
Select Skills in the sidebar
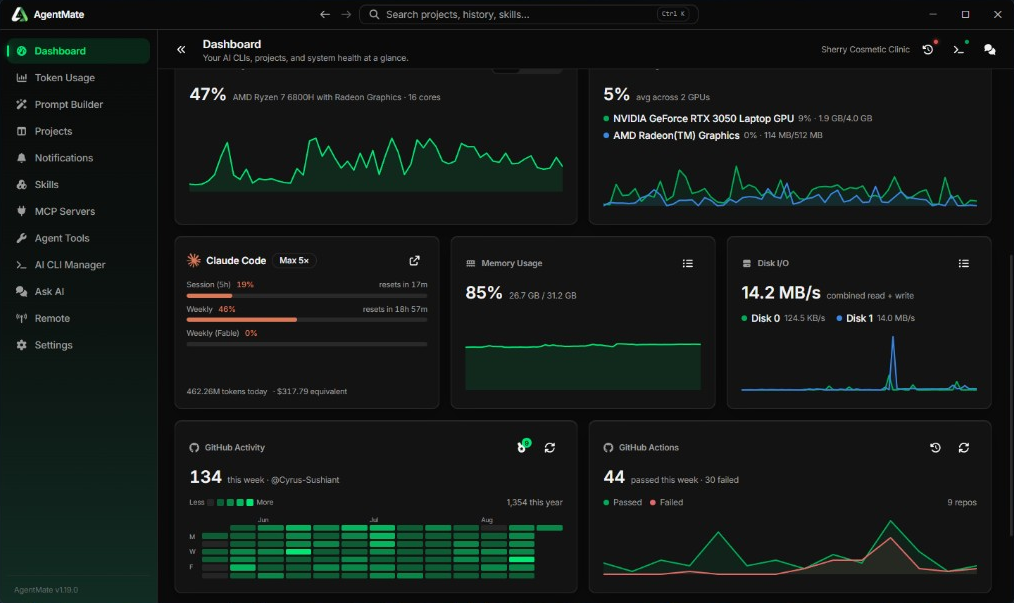coord(78,184)
